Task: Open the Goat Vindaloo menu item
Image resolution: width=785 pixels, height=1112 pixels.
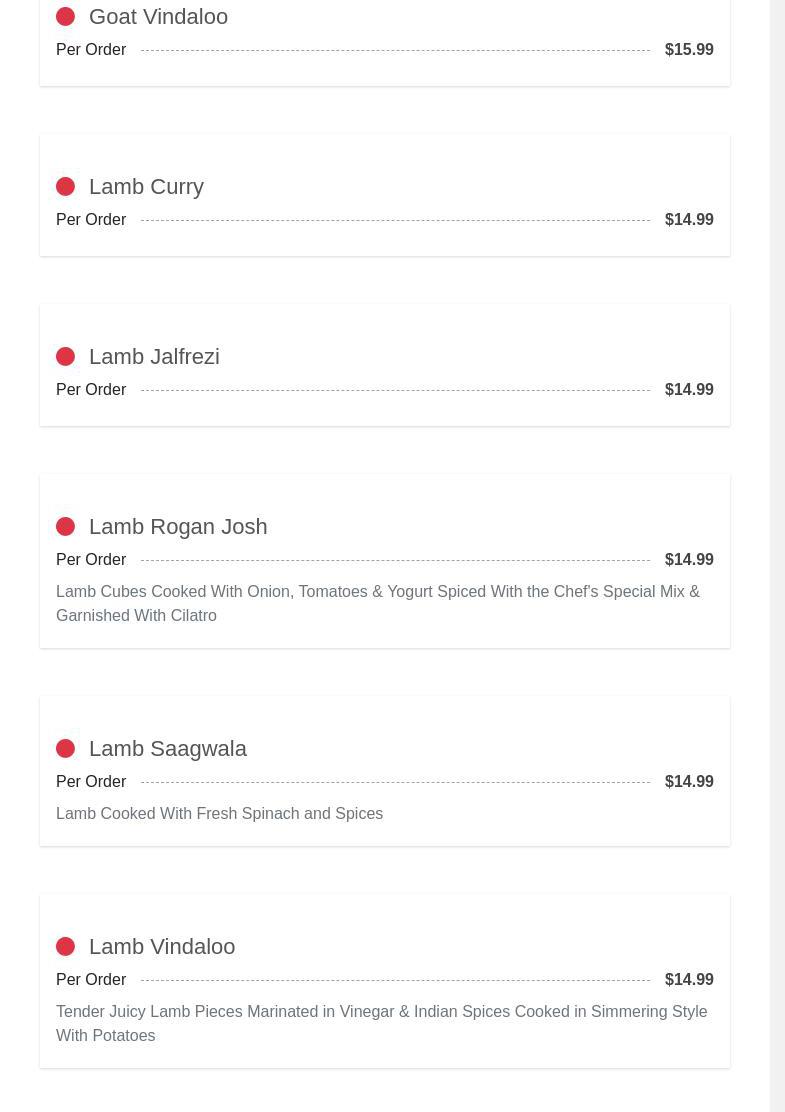Action: pyautogui.click(x=158, y=17)
